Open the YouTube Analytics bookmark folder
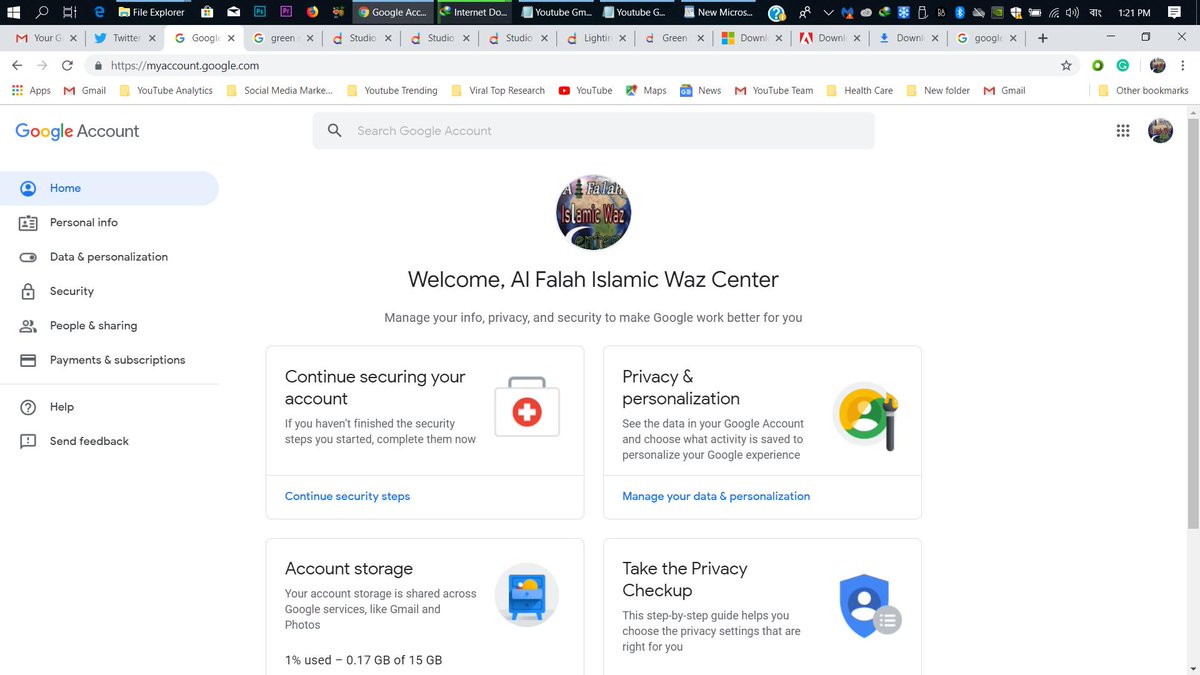Image resolution: width=1200 pixels, height=675 pixels. (166, 90)
